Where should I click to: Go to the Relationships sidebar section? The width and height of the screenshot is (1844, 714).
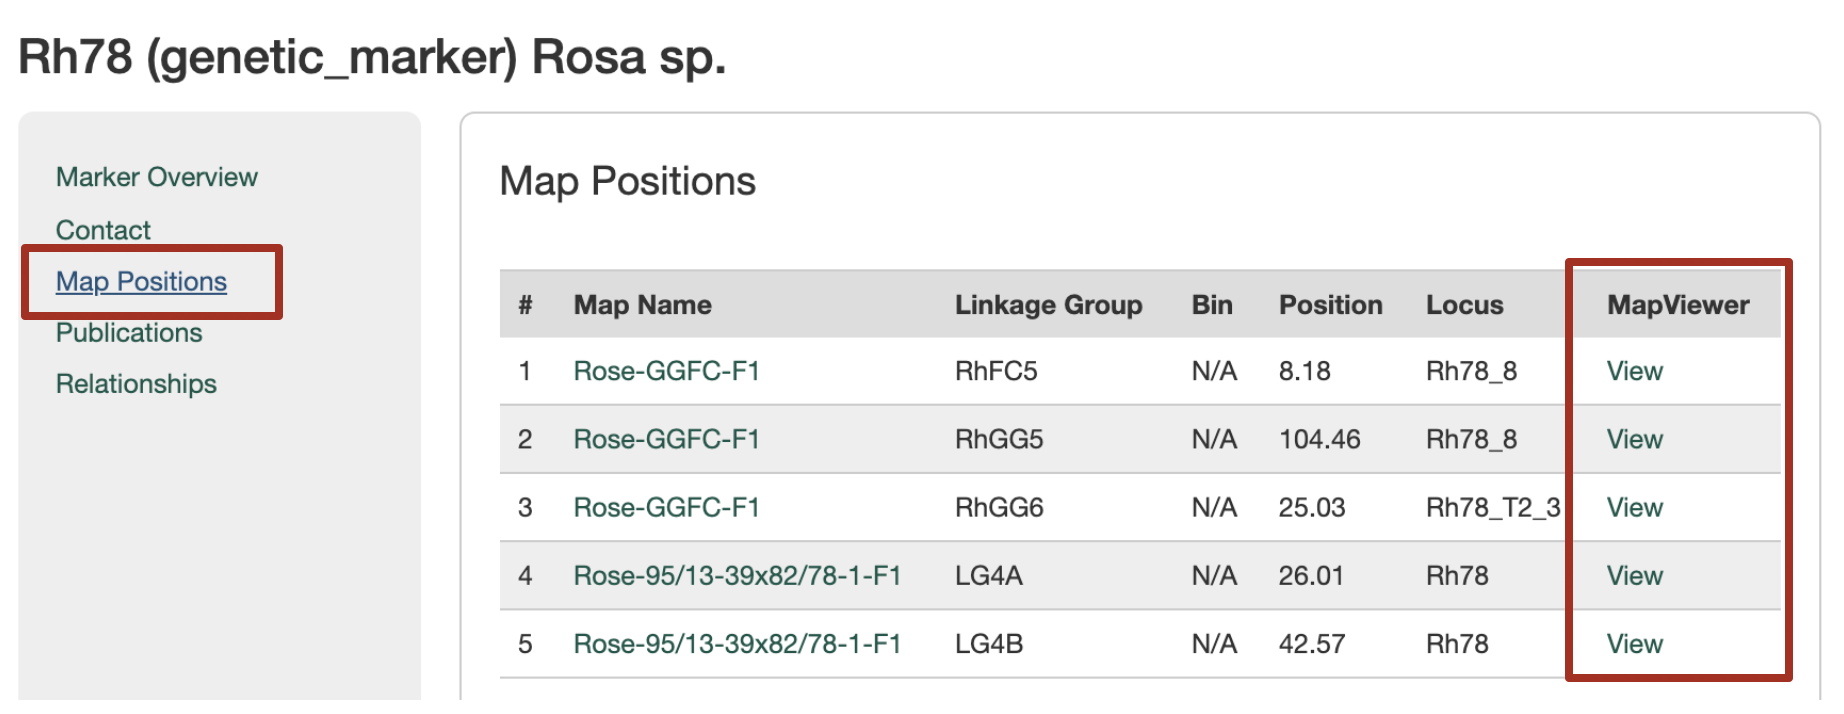pyautogui.click(x=136, y=384)
